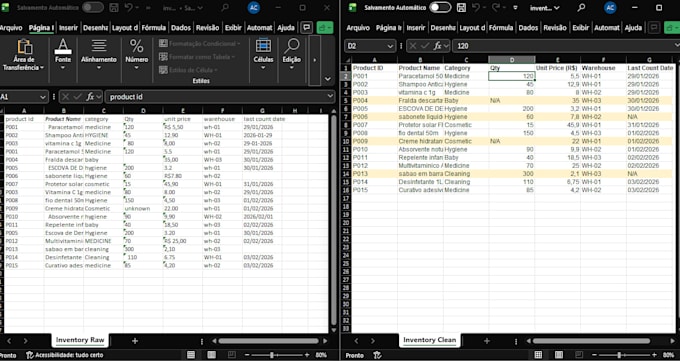Undo last action in left window
The width and height of the screenshot is (680, 361).
(x=128, y=7)
